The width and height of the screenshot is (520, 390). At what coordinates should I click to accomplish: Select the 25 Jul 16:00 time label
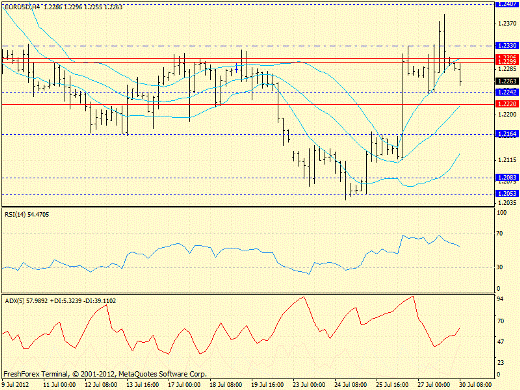click(x=392, y=385)
